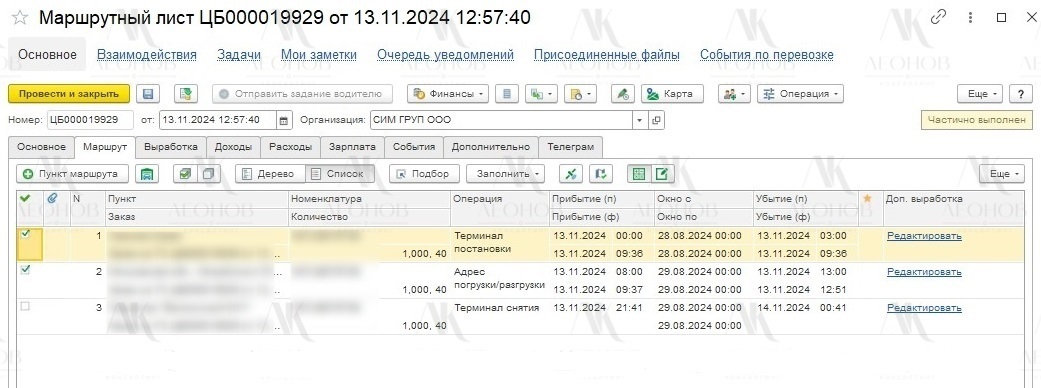Switch to Зарплата tab
The height and width of the screenshot is (388, 1041).
click(352, 147)
